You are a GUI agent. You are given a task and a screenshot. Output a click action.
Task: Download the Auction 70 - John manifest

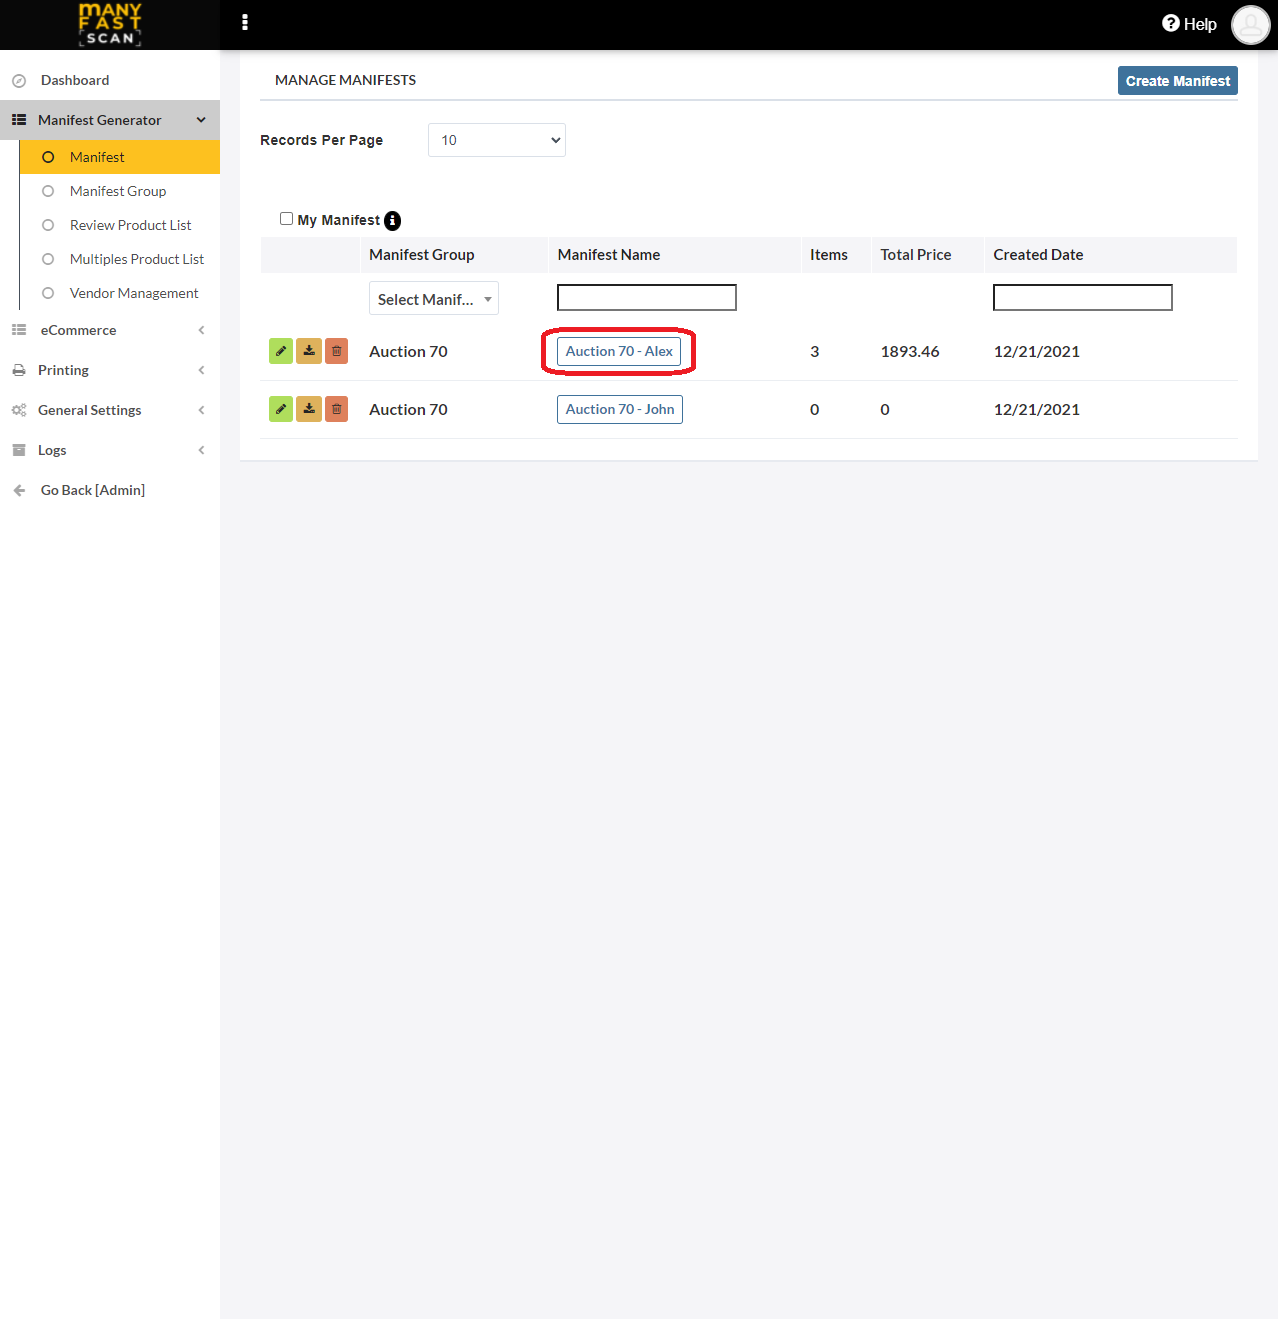pyautogui.click(x=309, y=410)
